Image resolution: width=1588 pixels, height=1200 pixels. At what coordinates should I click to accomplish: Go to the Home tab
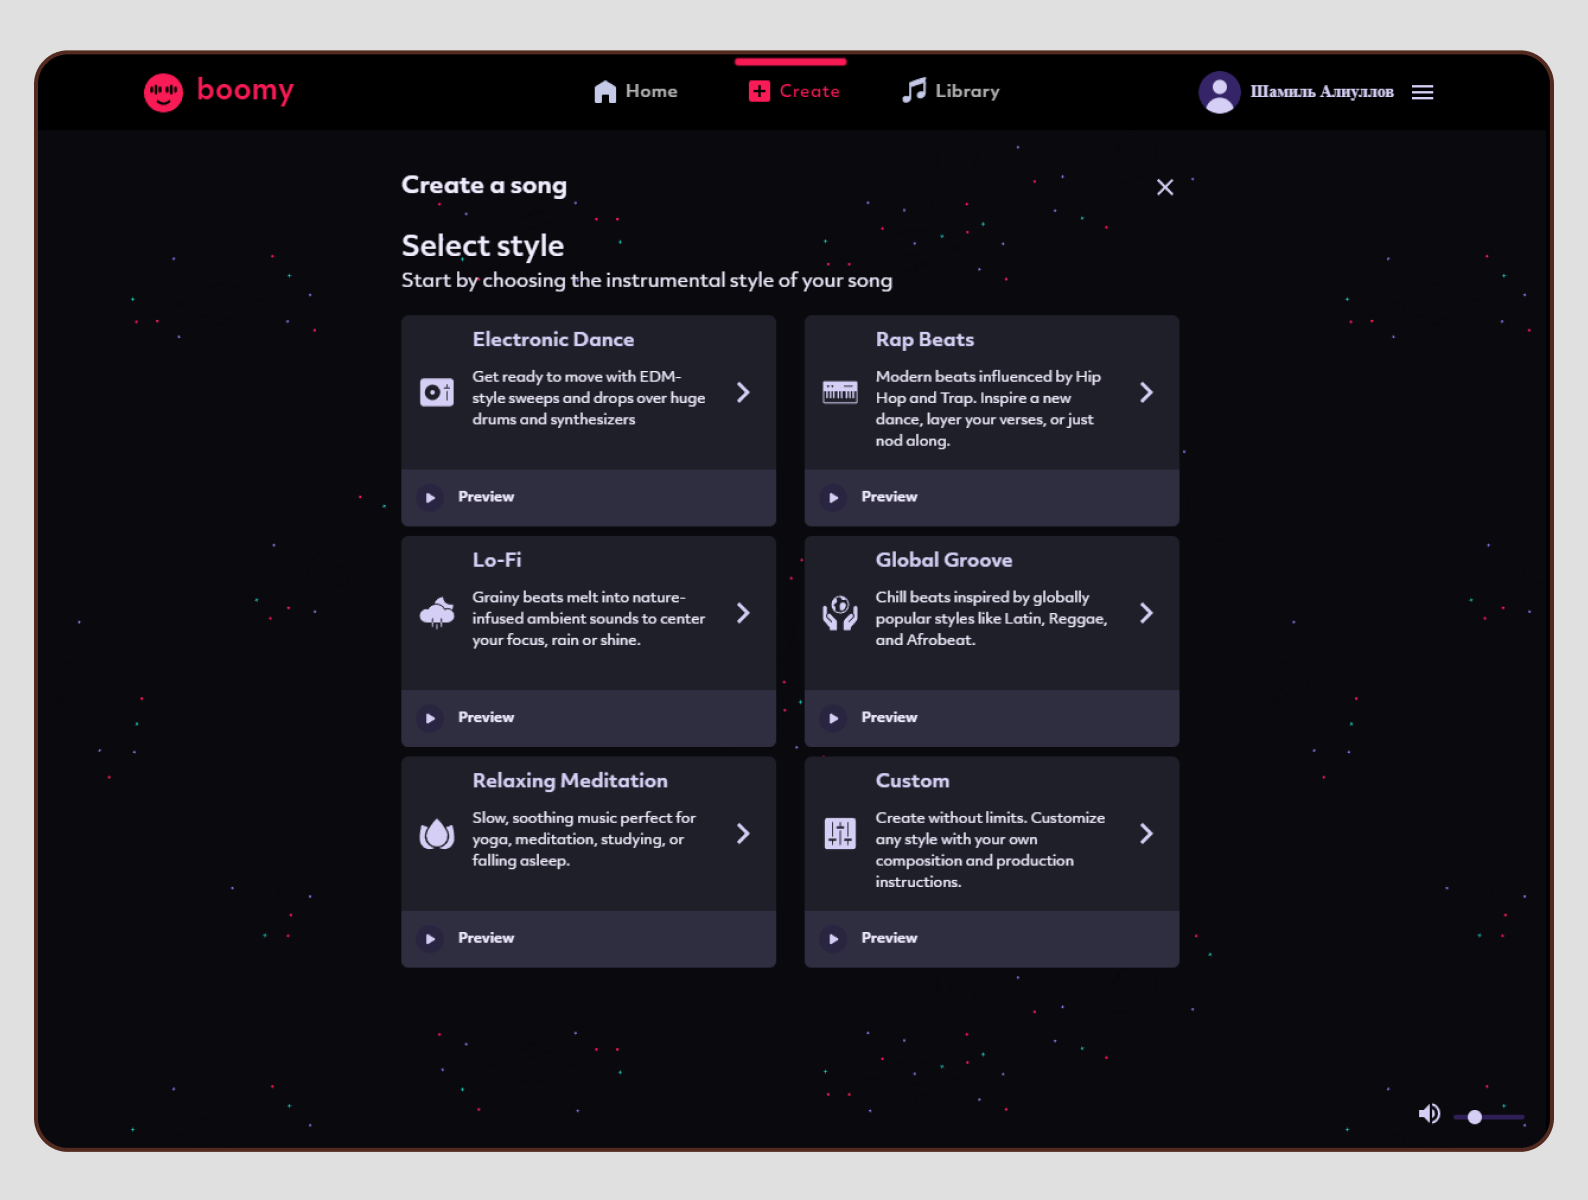click(636, 91)
